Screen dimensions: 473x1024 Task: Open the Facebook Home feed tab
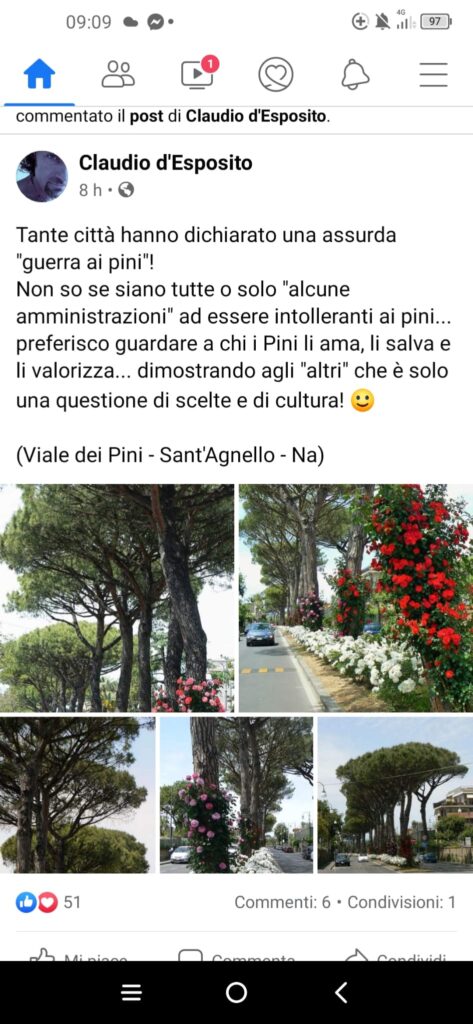click(x=39, y=74)
